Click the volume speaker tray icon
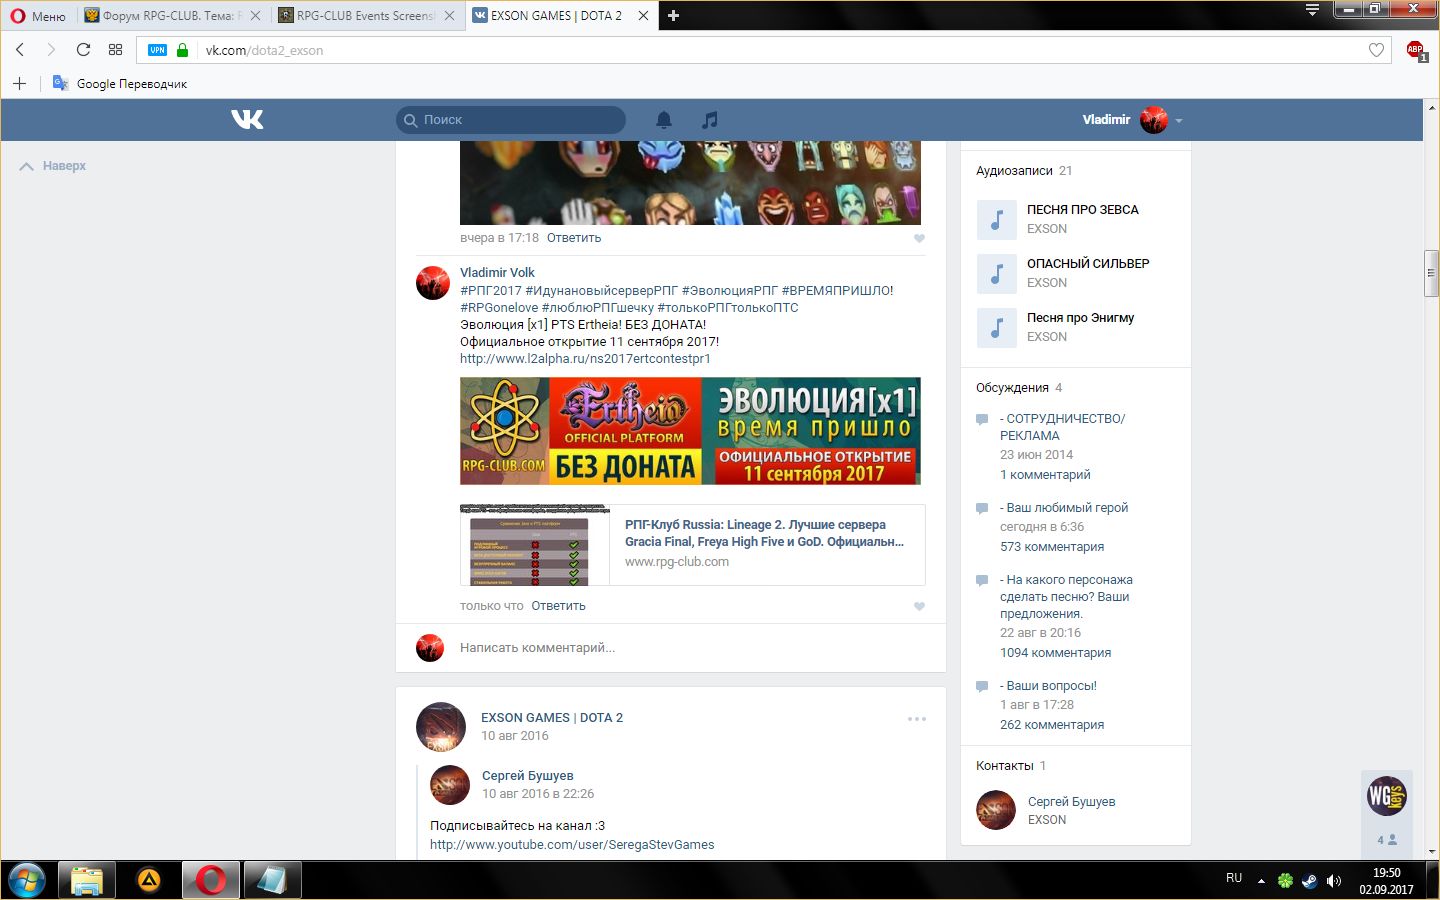1440x900 pixels. pyautogui.click(x=1334, y=881)
